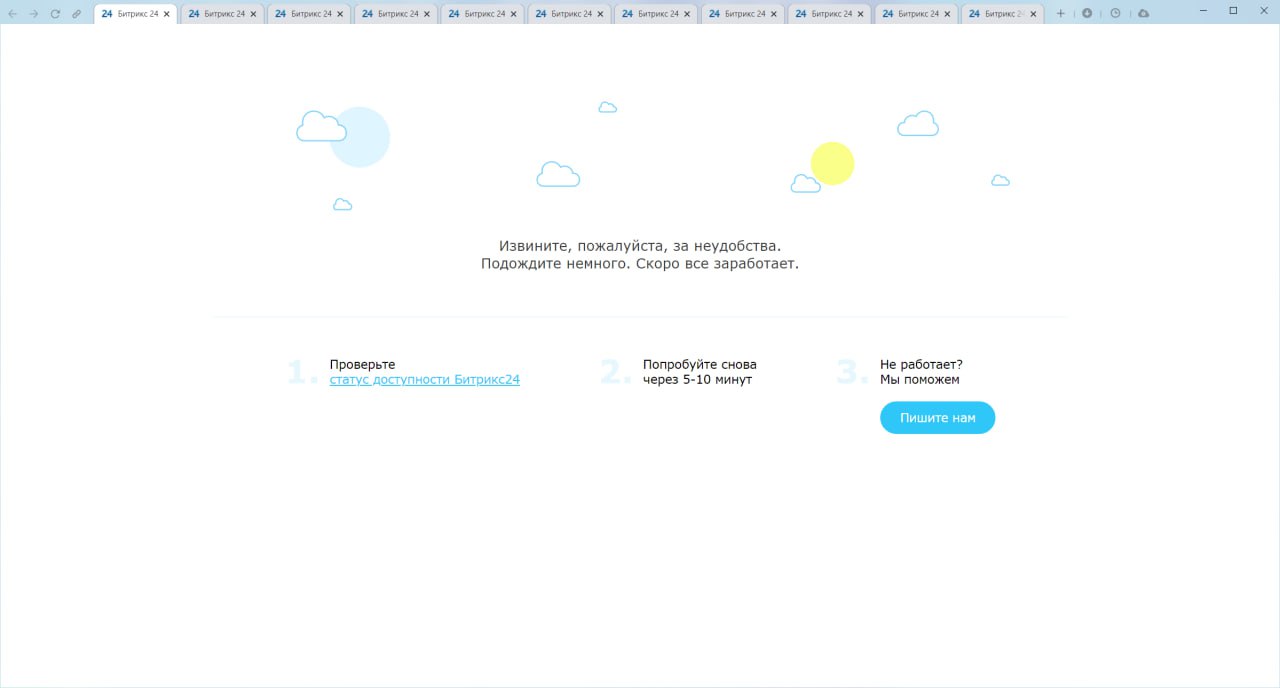Maximize the browser window
This screenshot has width=1280, height=688.
coord(1233,10)
